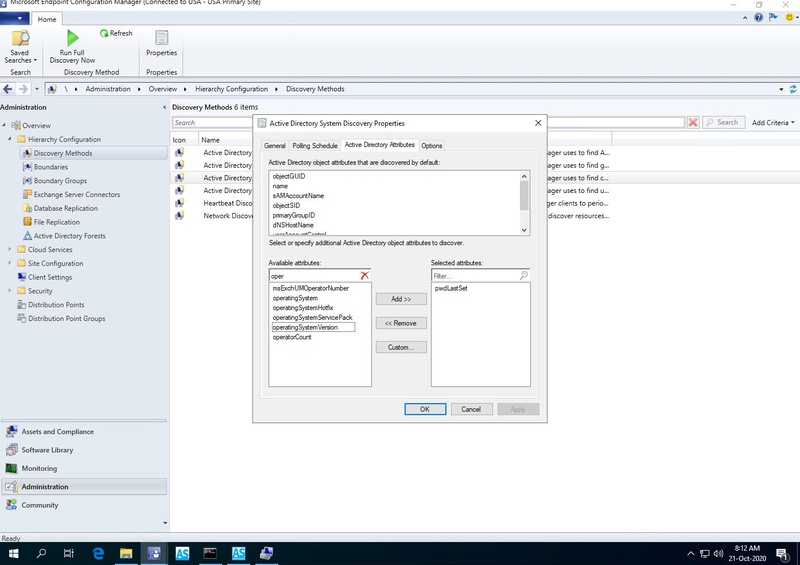
Task: Select the Client Settings tree item
Action: tap(50, 277)
